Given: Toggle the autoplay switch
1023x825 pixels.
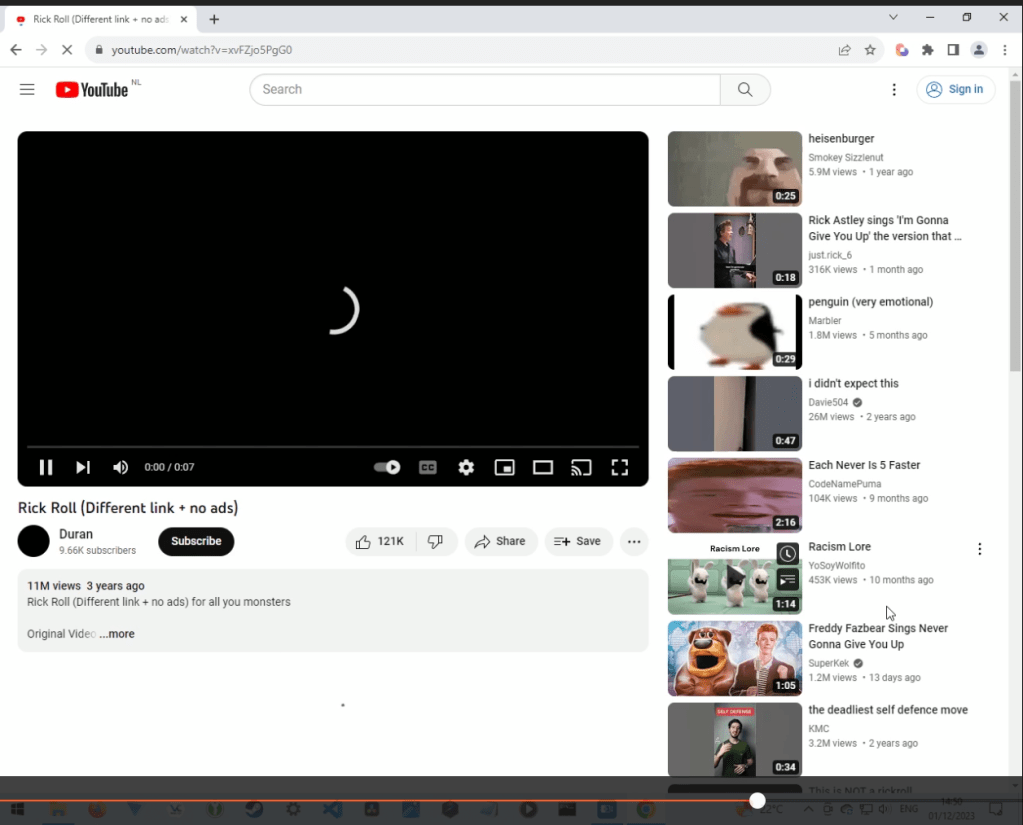Looking at the screenshot, I should click(x=387, y=467).
